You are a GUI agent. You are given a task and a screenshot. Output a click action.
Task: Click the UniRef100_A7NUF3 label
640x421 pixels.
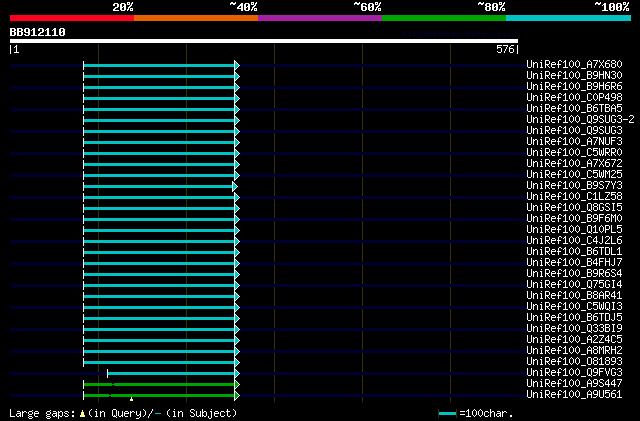pyautogui.click(x=574, y=142)
